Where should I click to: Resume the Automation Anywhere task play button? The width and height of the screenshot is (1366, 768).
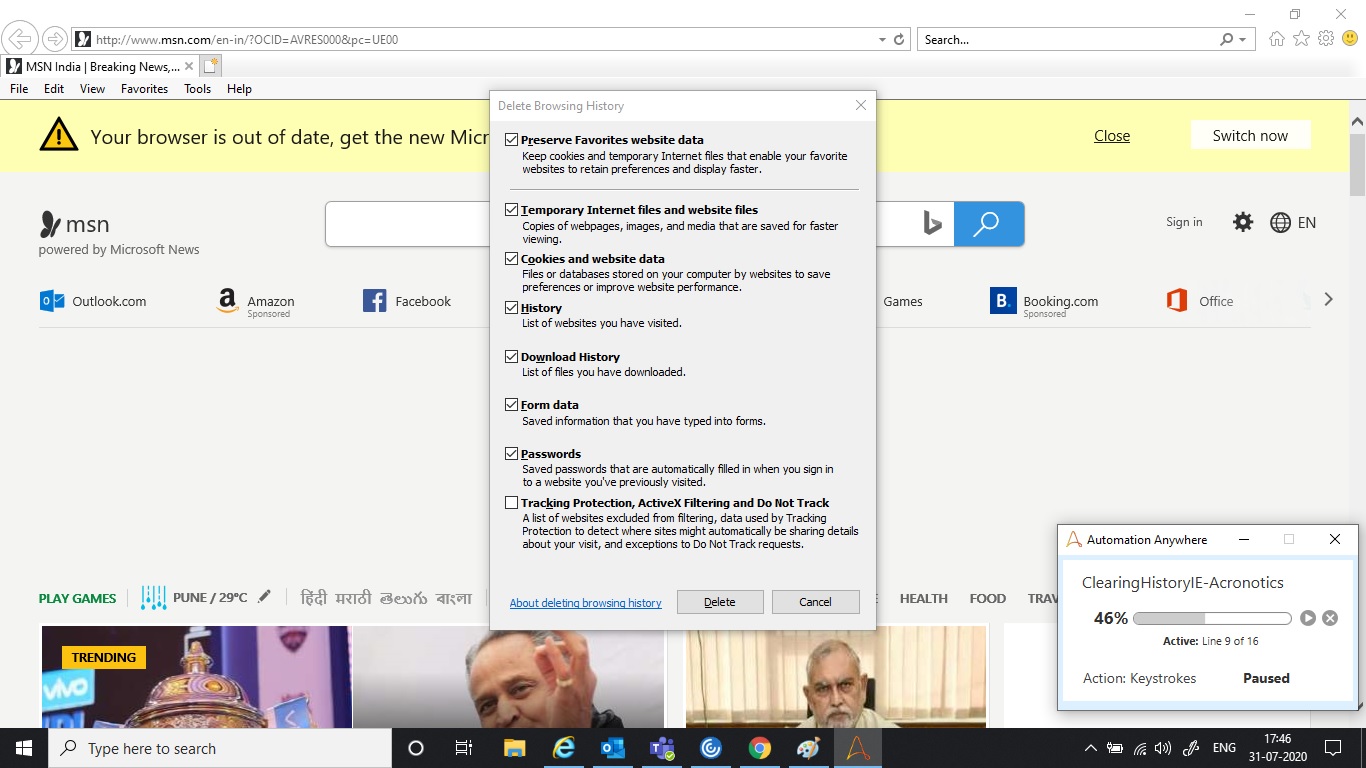(x=1308, y=618)
